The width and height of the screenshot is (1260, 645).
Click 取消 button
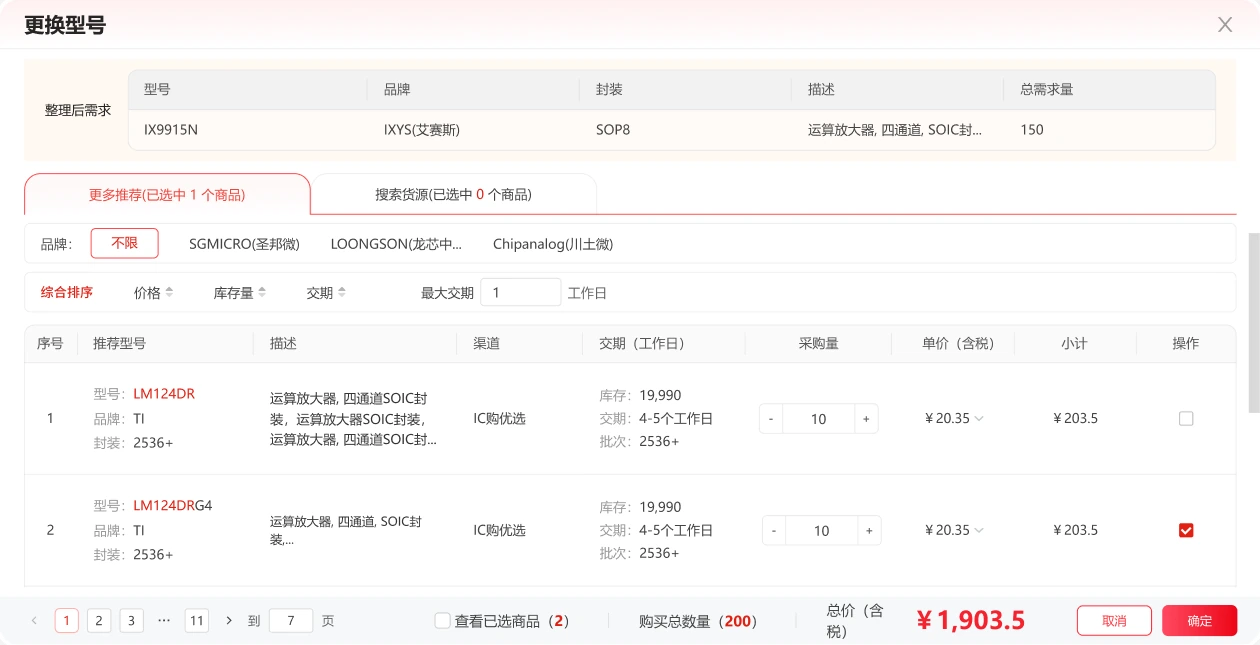[1114, 621]
